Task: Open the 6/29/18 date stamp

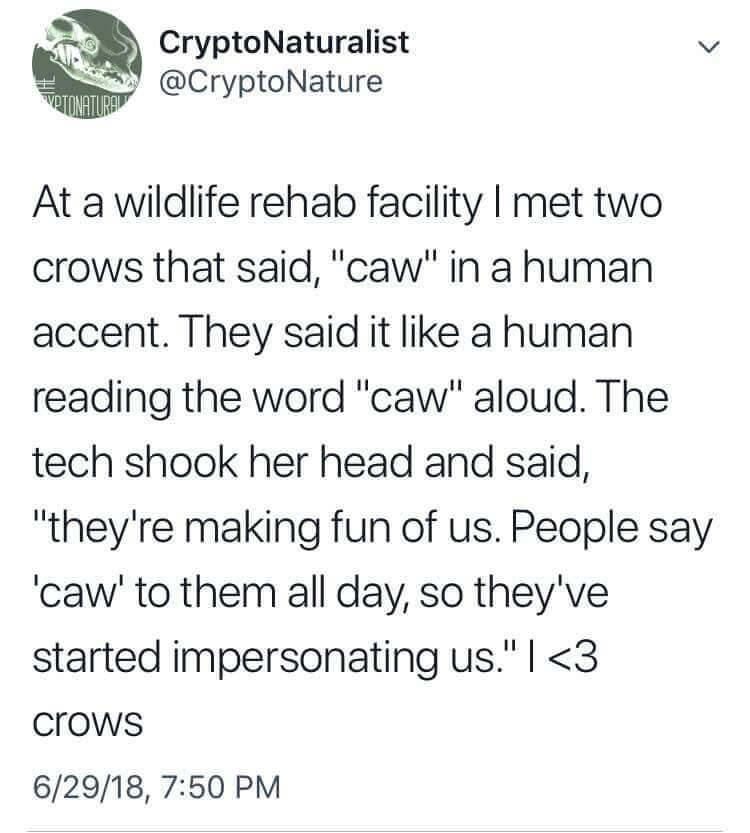Action: (88, 787)
